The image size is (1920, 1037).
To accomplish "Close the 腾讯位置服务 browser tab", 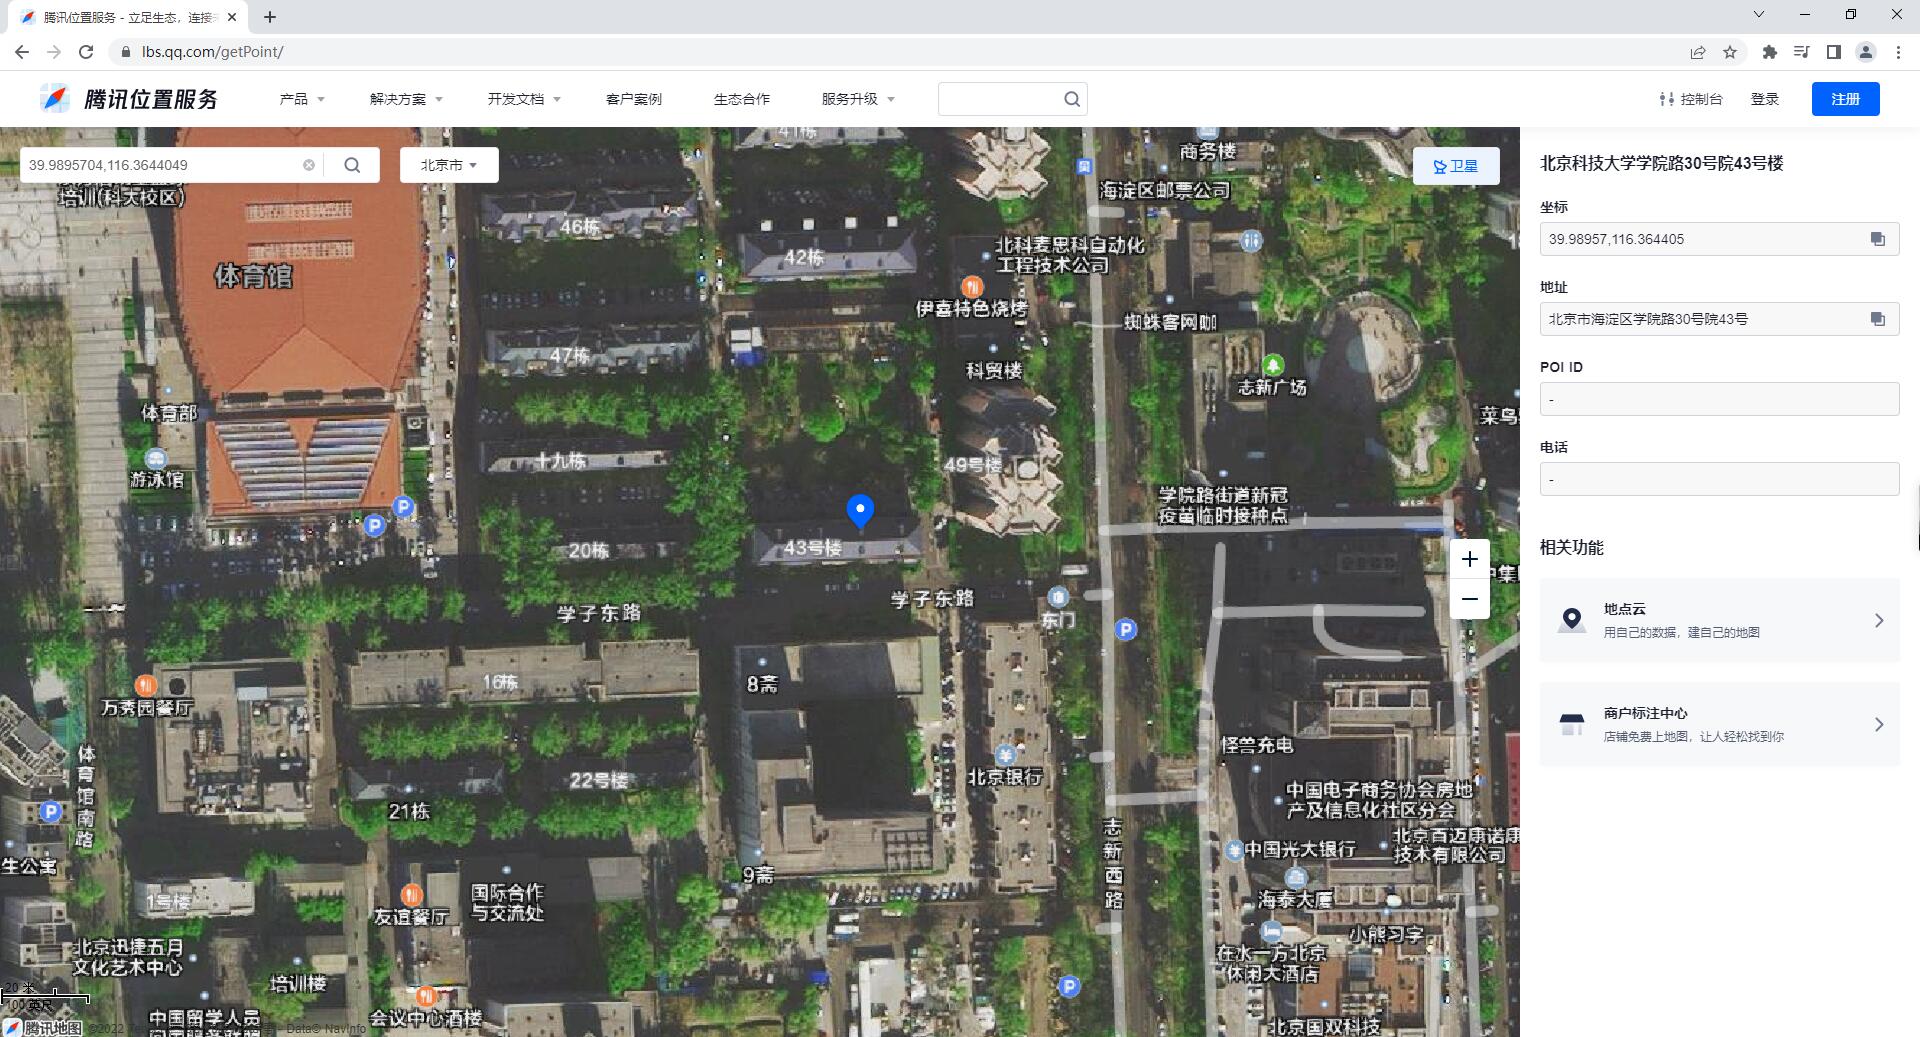I will 232,17.
